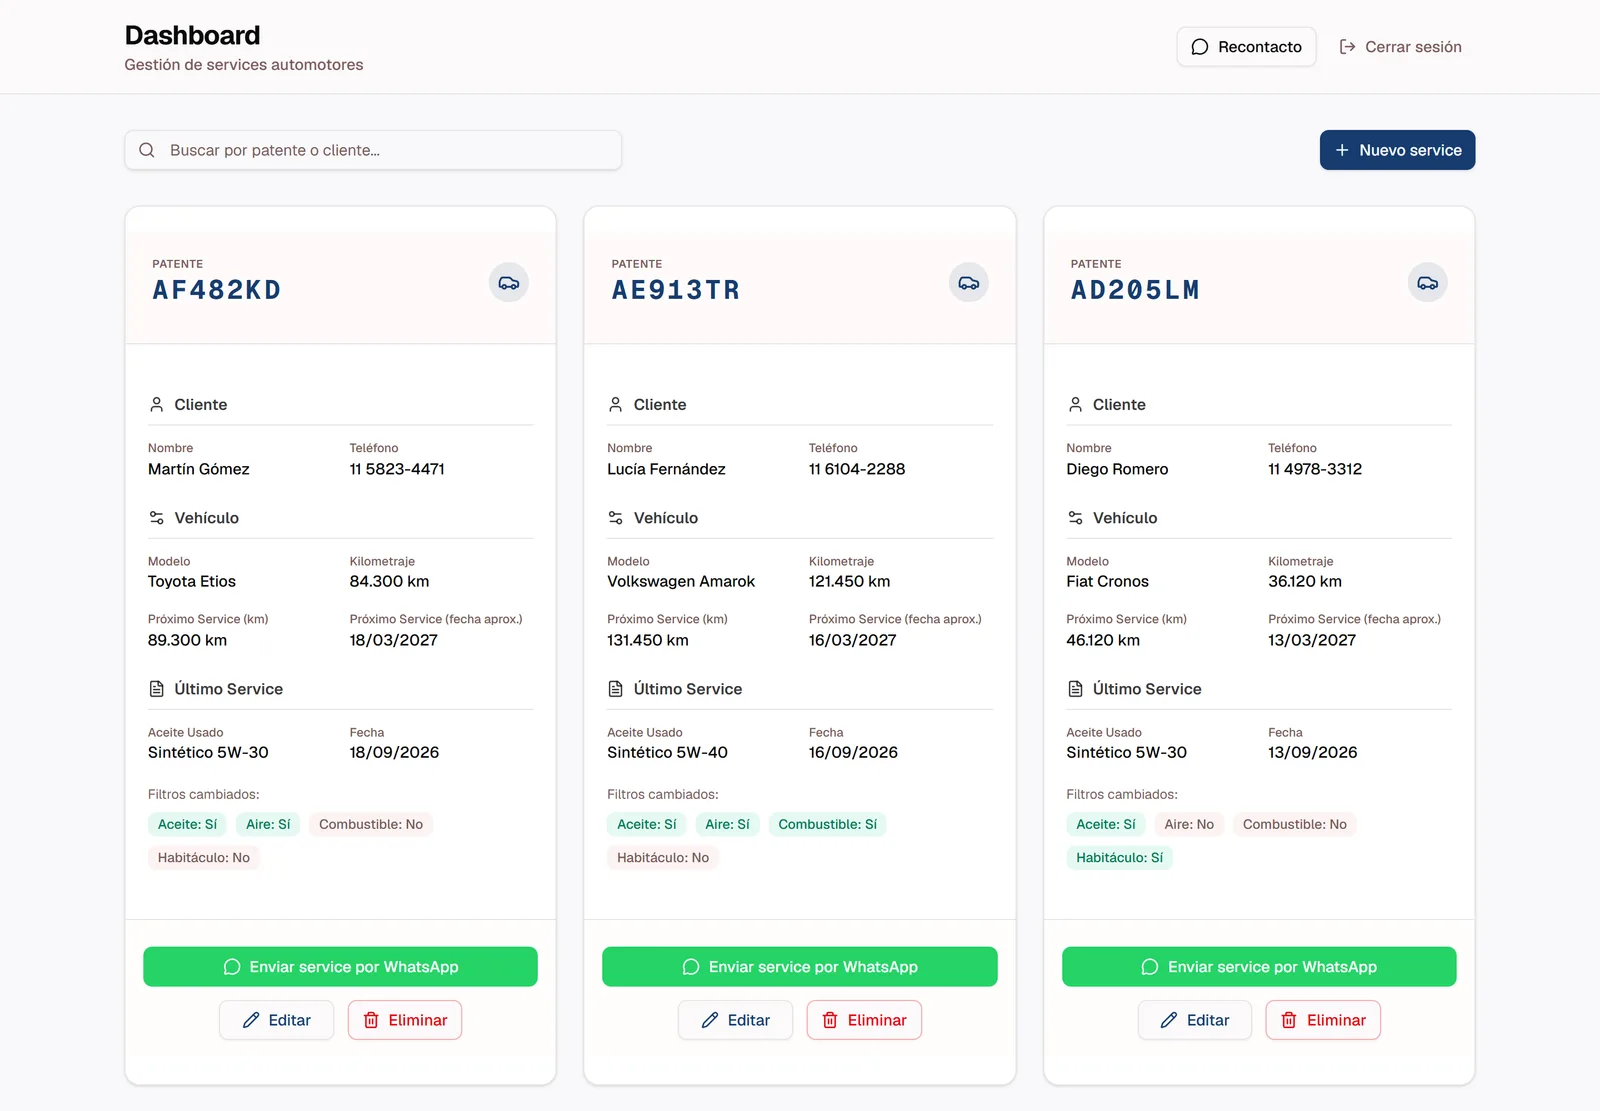Click the patente text AE913TR

tap(676, 290)
